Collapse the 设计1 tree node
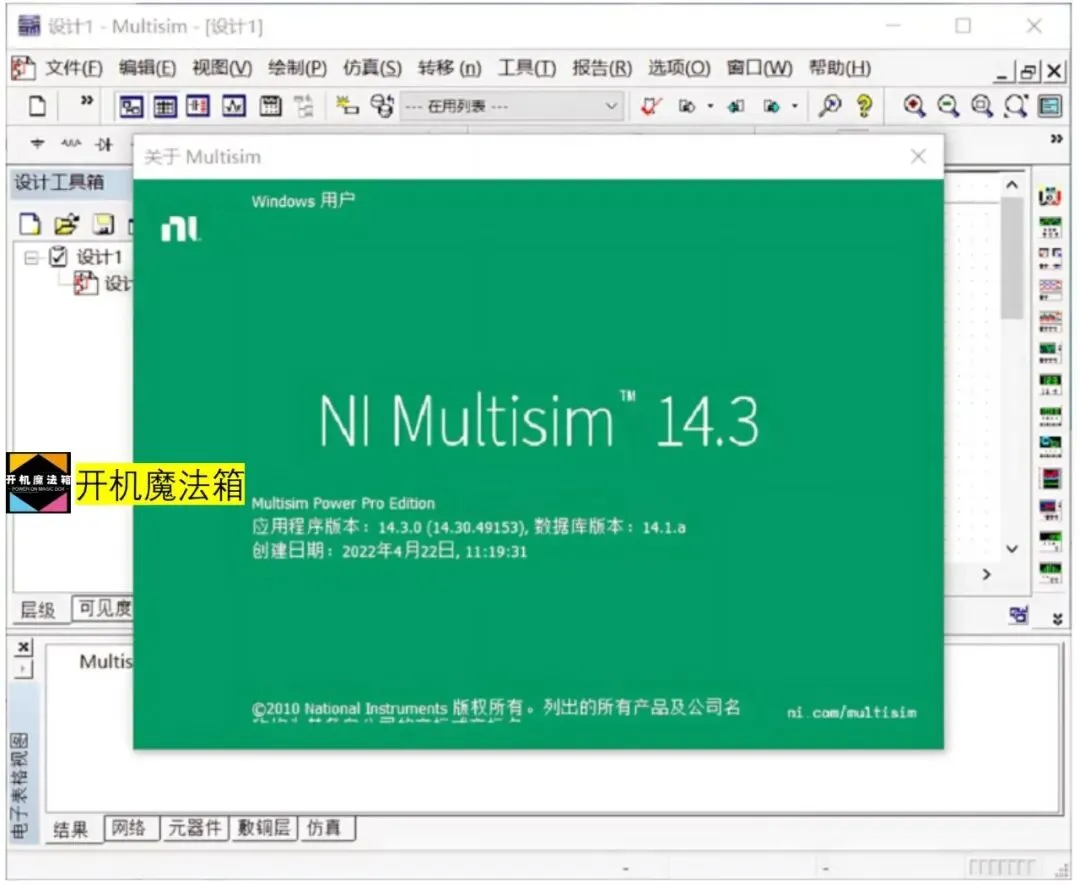Screen dimensions: 1080x884 (x=31, y=258)
